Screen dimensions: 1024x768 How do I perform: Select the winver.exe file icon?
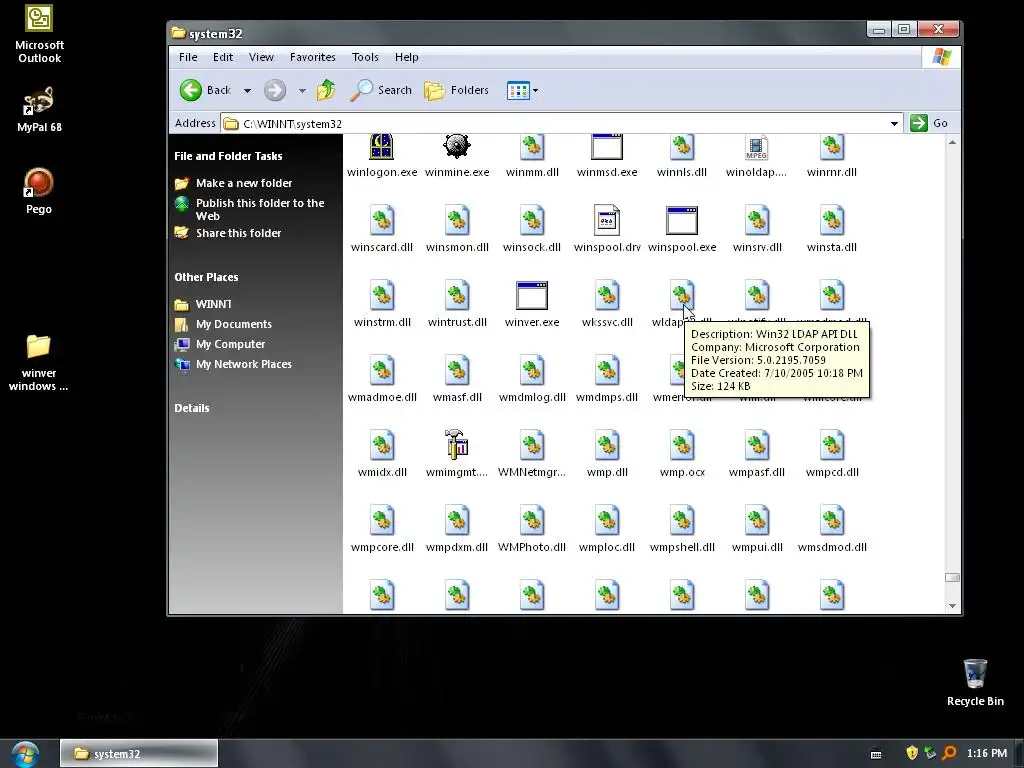coord(532,295)
